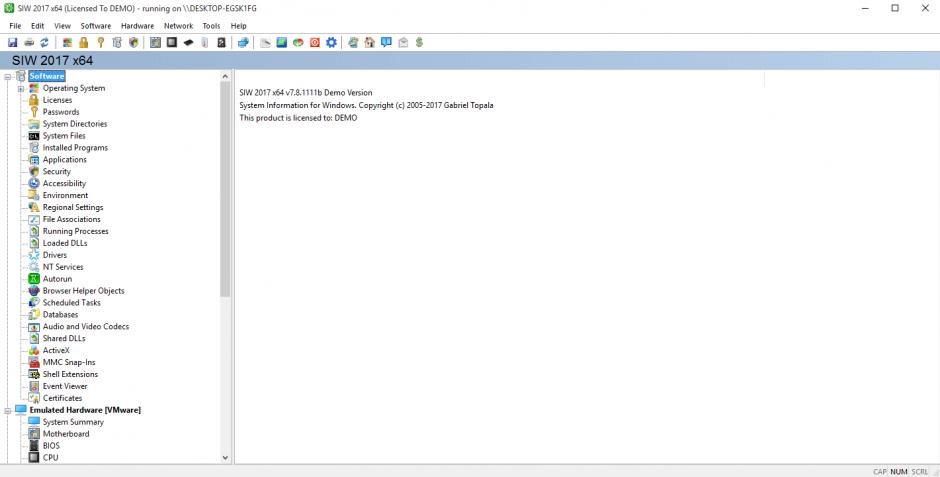This screenshot has height=477, width=940.
Task: Click the envelope toolbar icon
Action: click(x=403, y=43)
